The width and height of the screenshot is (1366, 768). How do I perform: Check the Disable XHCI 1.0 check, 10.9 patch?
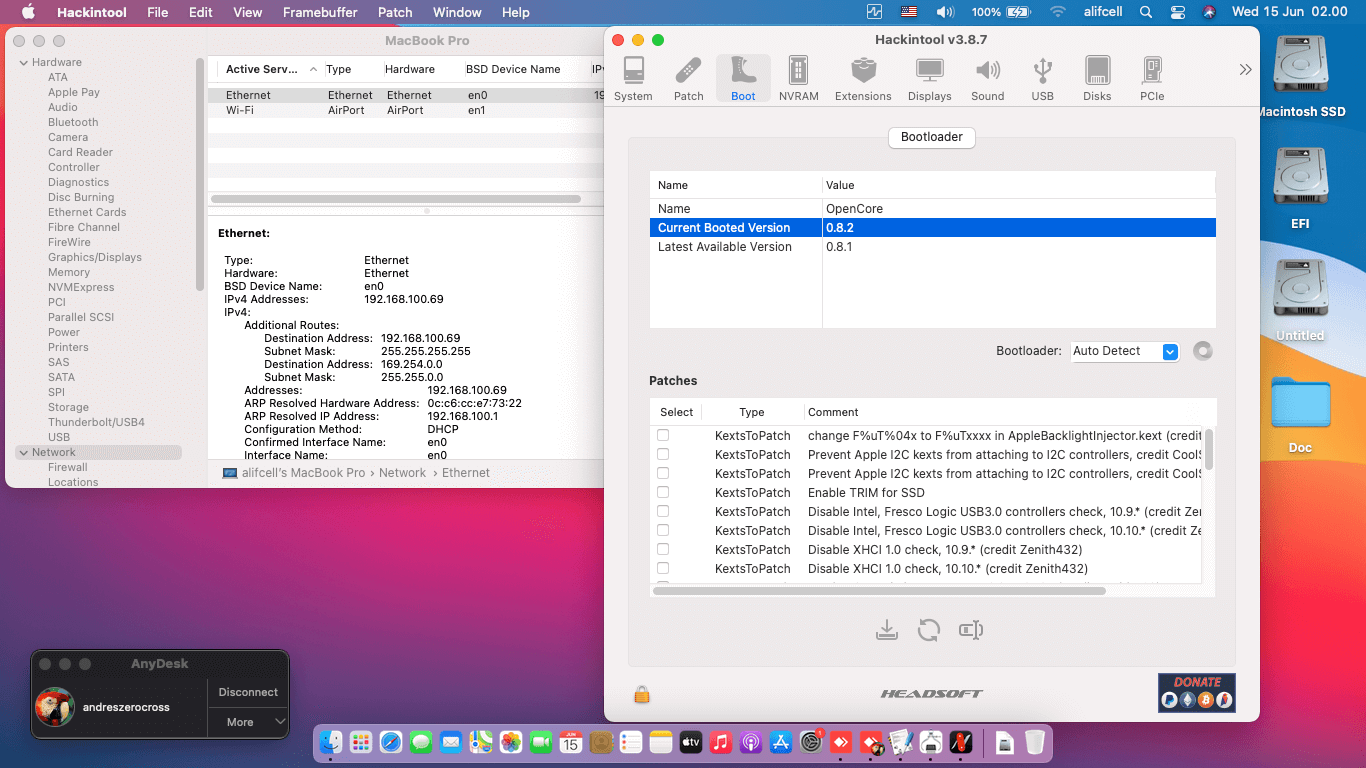tap(663, 549)
